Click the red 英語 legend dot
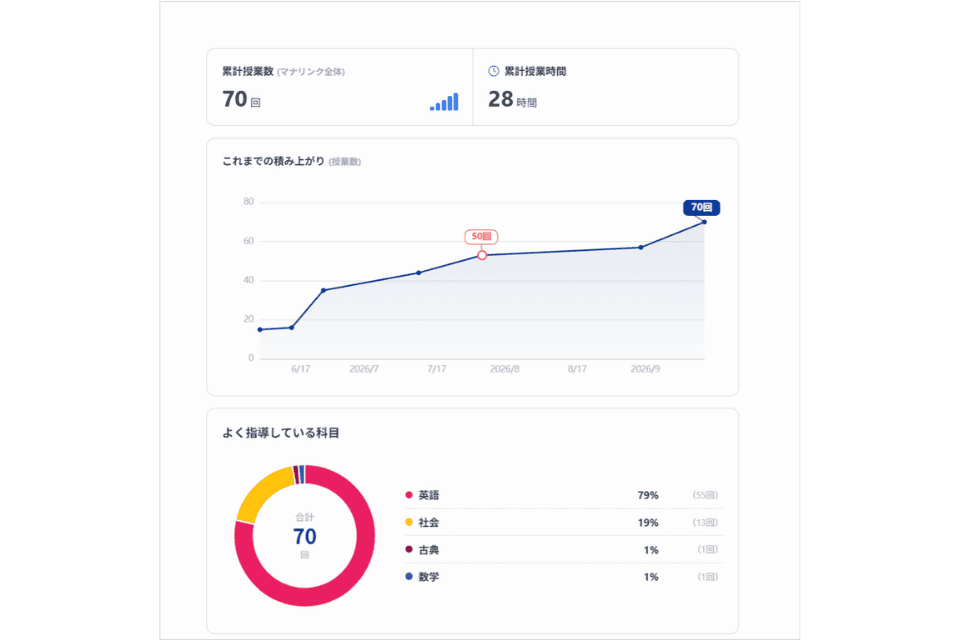 tap(409, 495)
